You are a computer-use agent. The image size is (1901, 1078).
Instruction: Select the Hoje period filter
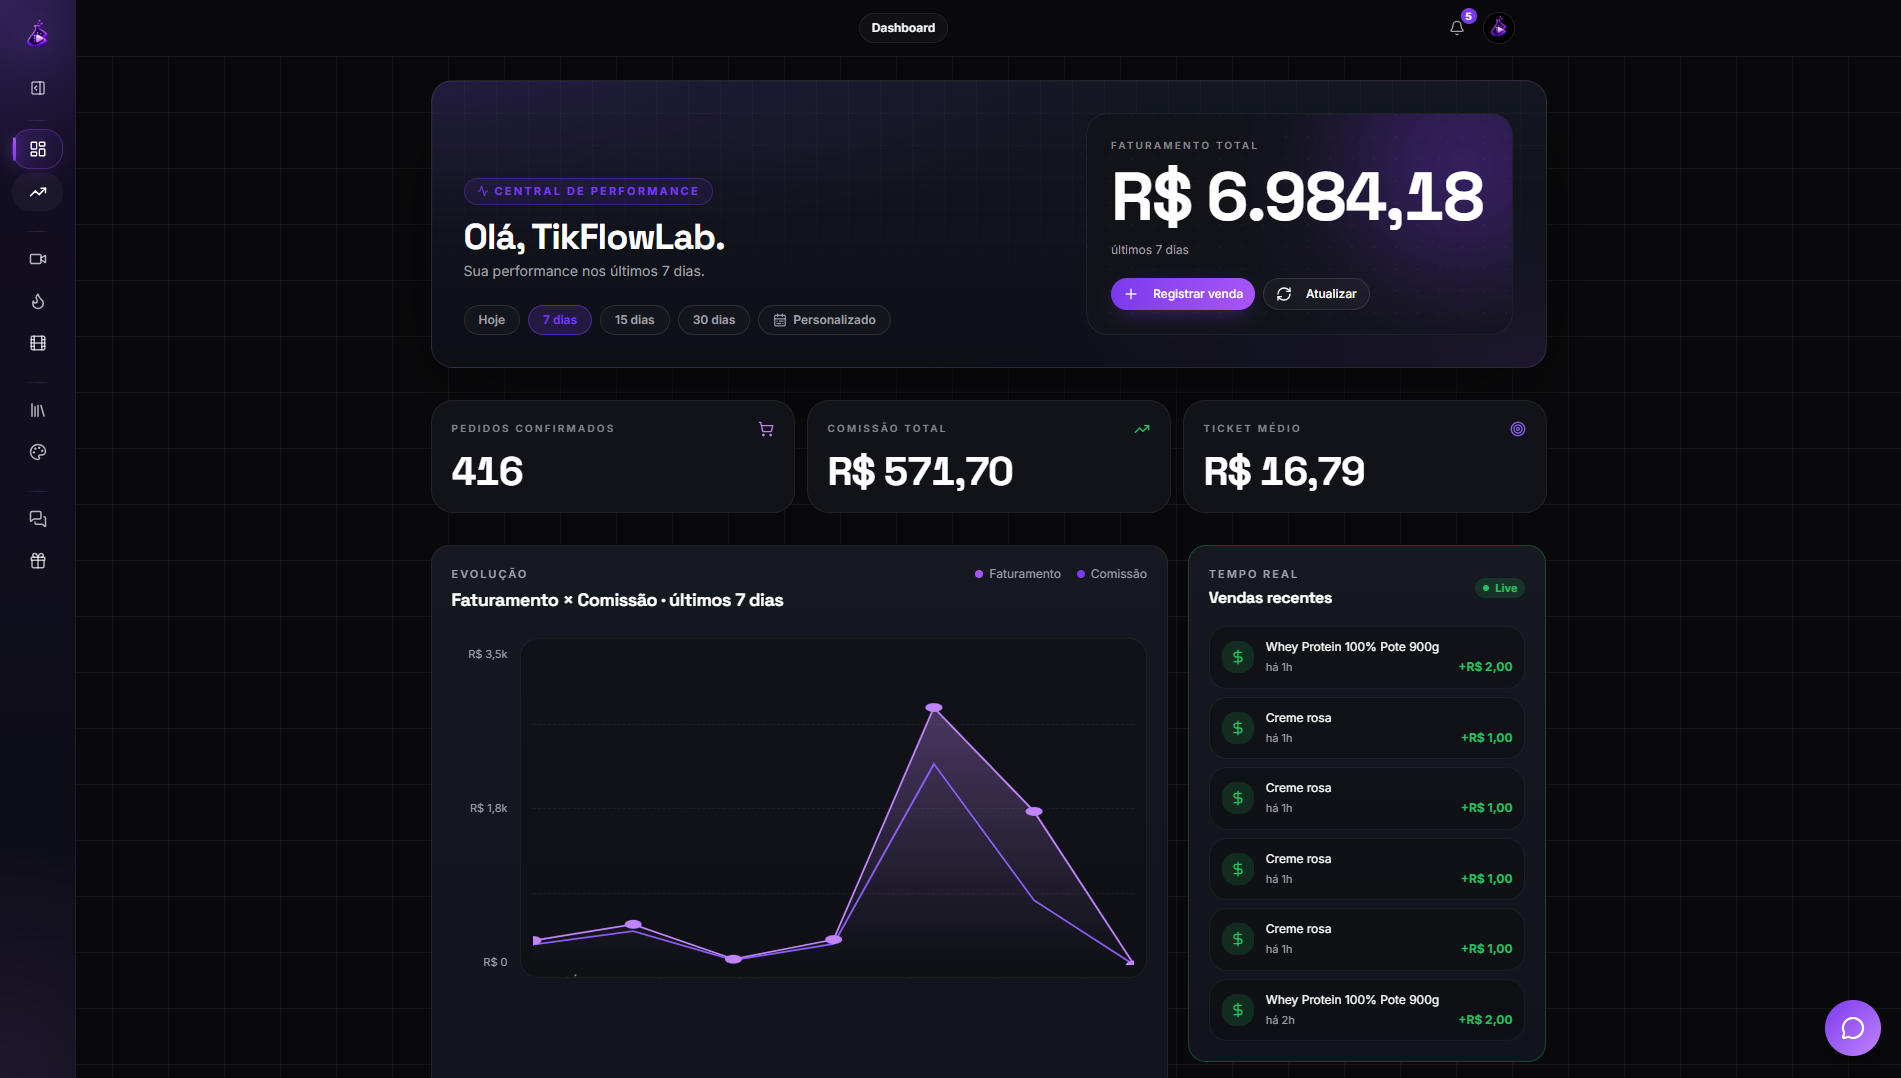click(491, 320)
